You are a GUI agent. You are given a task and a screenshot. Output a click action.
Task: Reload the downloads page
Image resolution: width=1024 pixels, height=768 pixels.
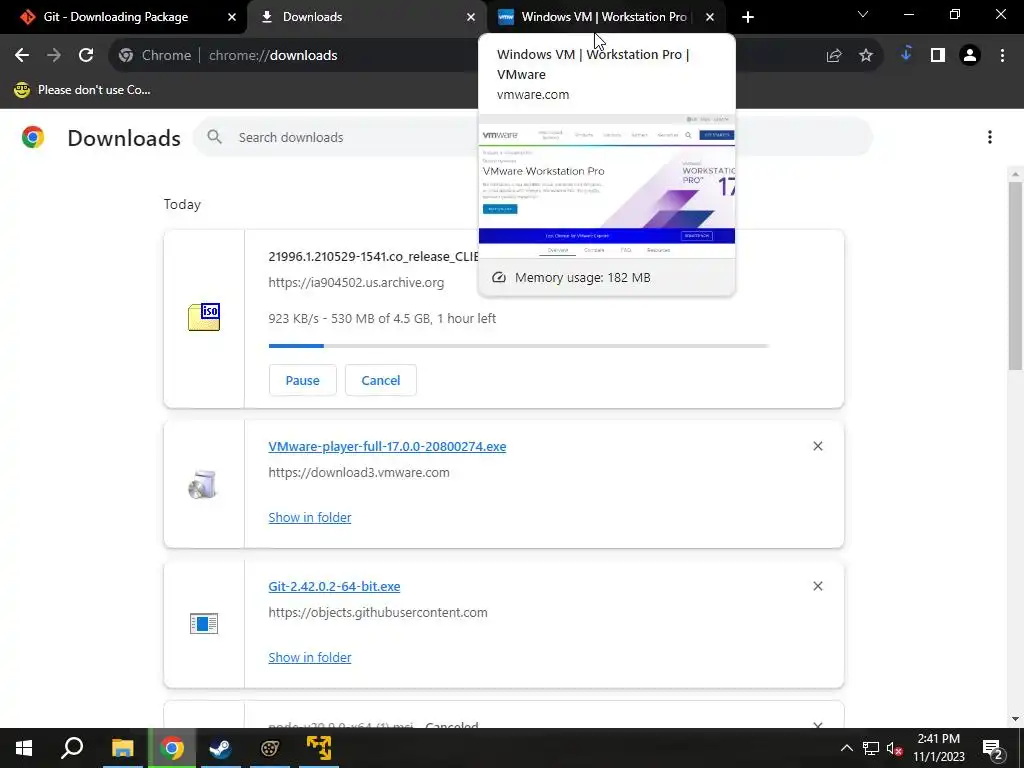point(86,56)
